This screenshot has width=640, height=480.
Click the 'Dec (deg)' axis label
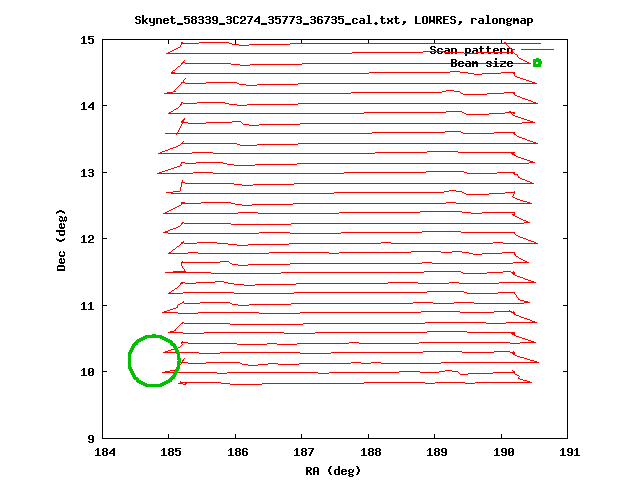click(61, 240)
